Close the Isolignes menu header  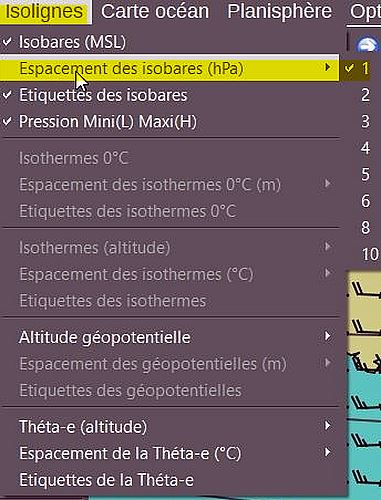(x=45, y=12)
